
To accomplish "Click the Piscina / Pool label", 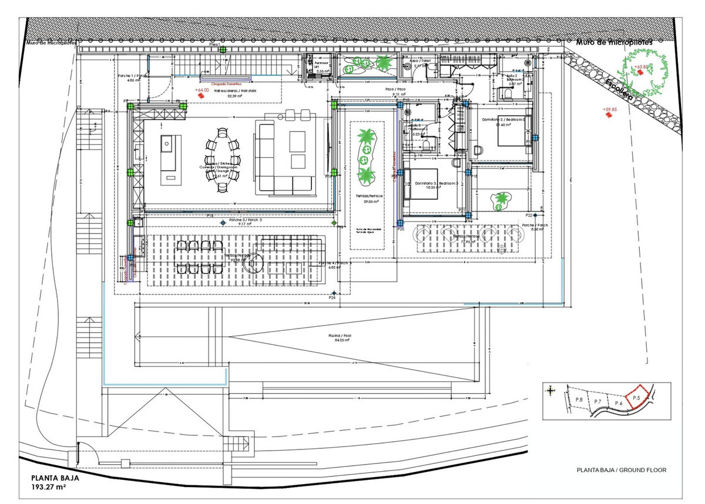I will 343,338.
